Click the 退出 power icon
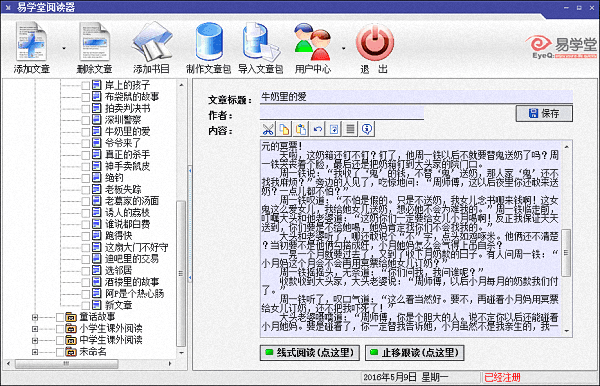 coord(375,42)
